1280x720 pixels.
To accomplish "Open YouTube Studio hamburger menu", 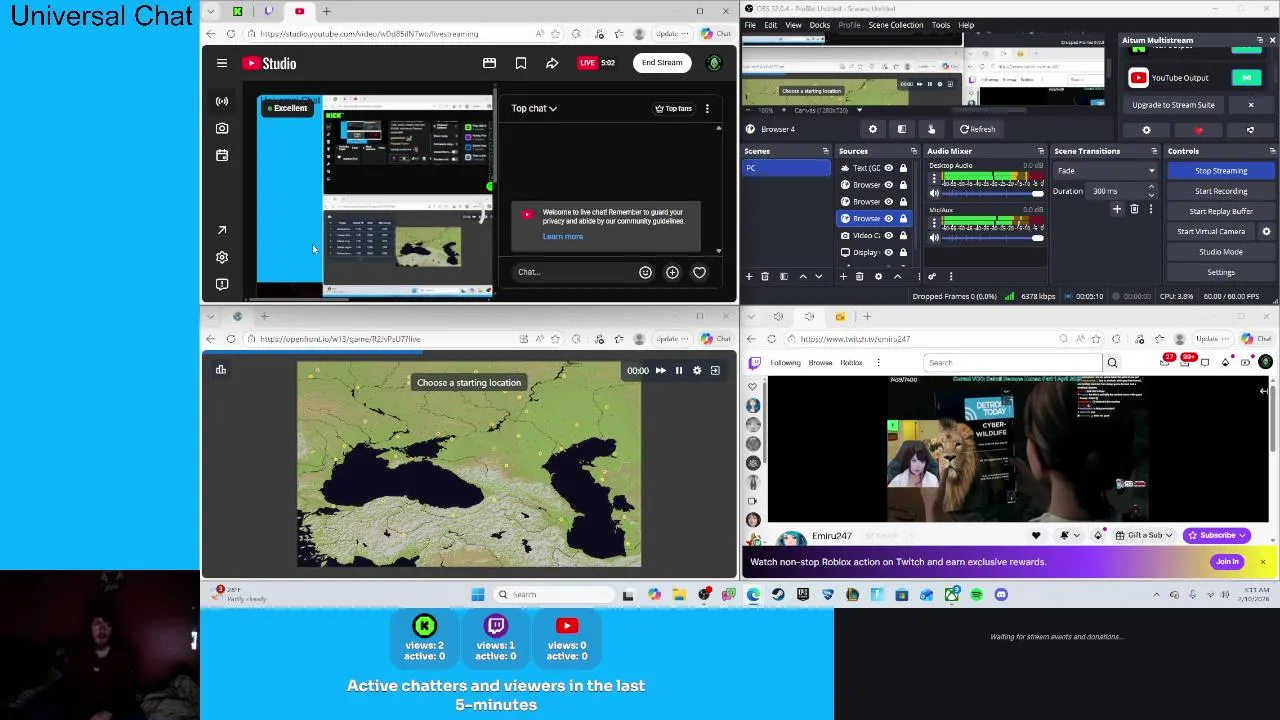I will 222,63.
